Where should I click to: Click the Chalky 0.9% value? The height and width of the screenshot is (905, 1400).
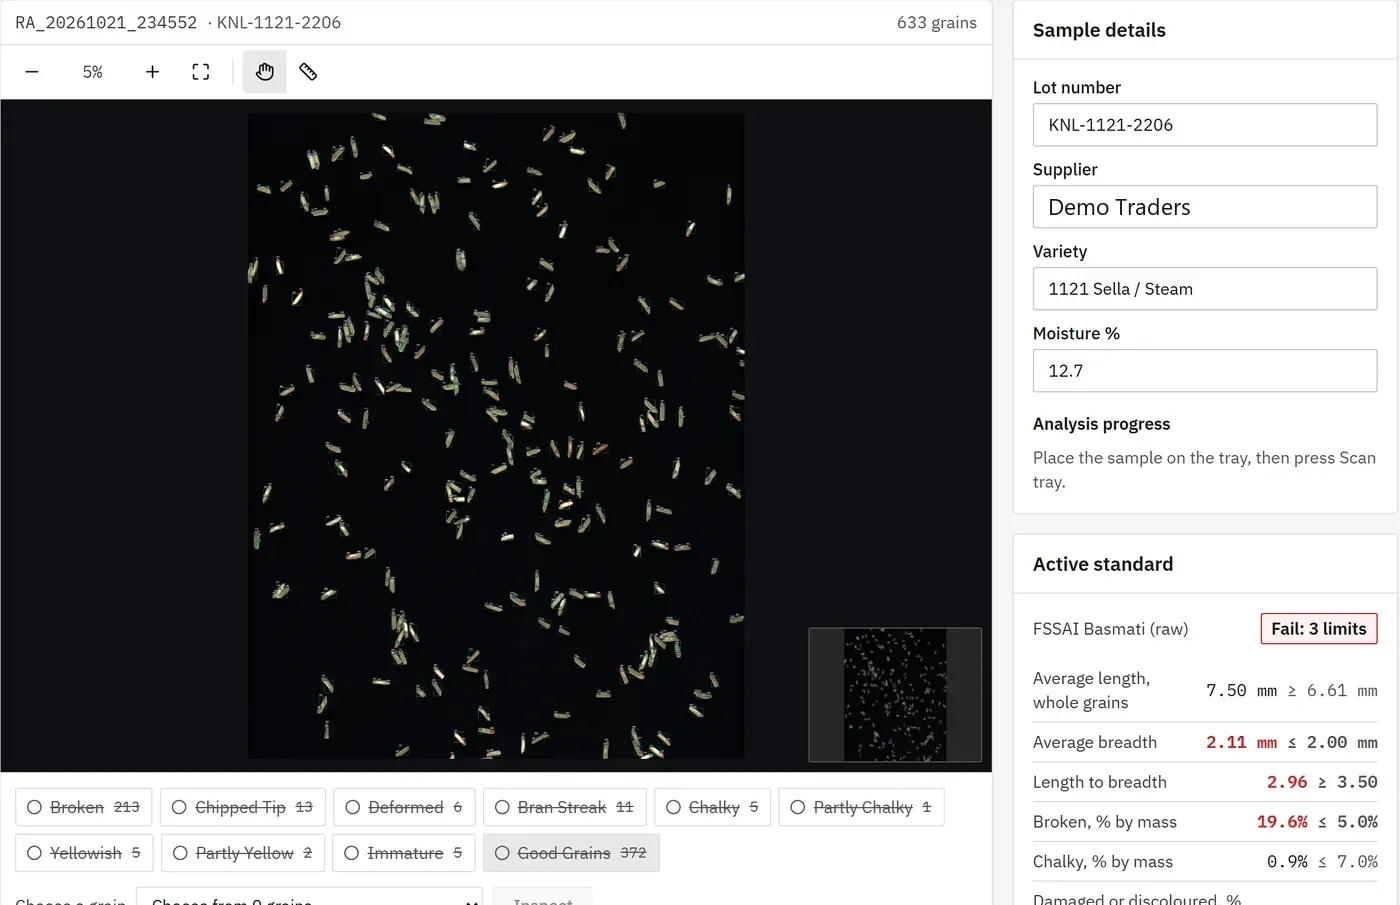1287,862
